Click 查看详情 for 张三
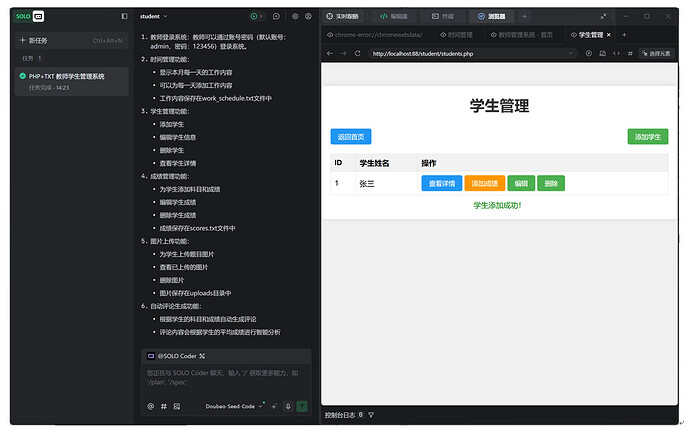This screenshot has height=438, width=690. click(x=441, y=183)
